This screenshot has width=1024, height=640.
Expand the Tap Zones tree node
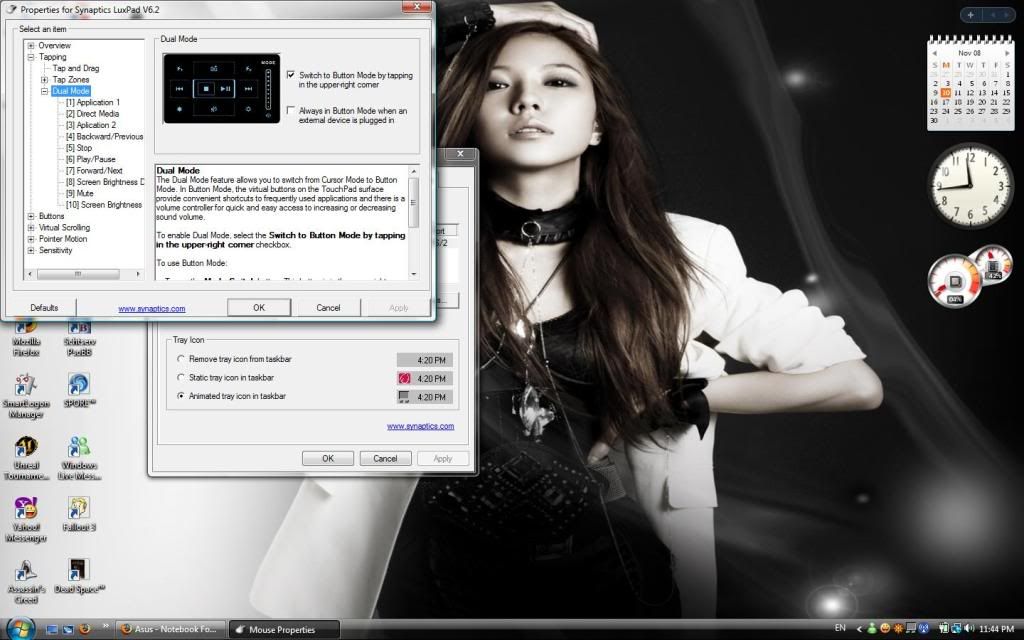pyautogui.click(x=44, y=80)
